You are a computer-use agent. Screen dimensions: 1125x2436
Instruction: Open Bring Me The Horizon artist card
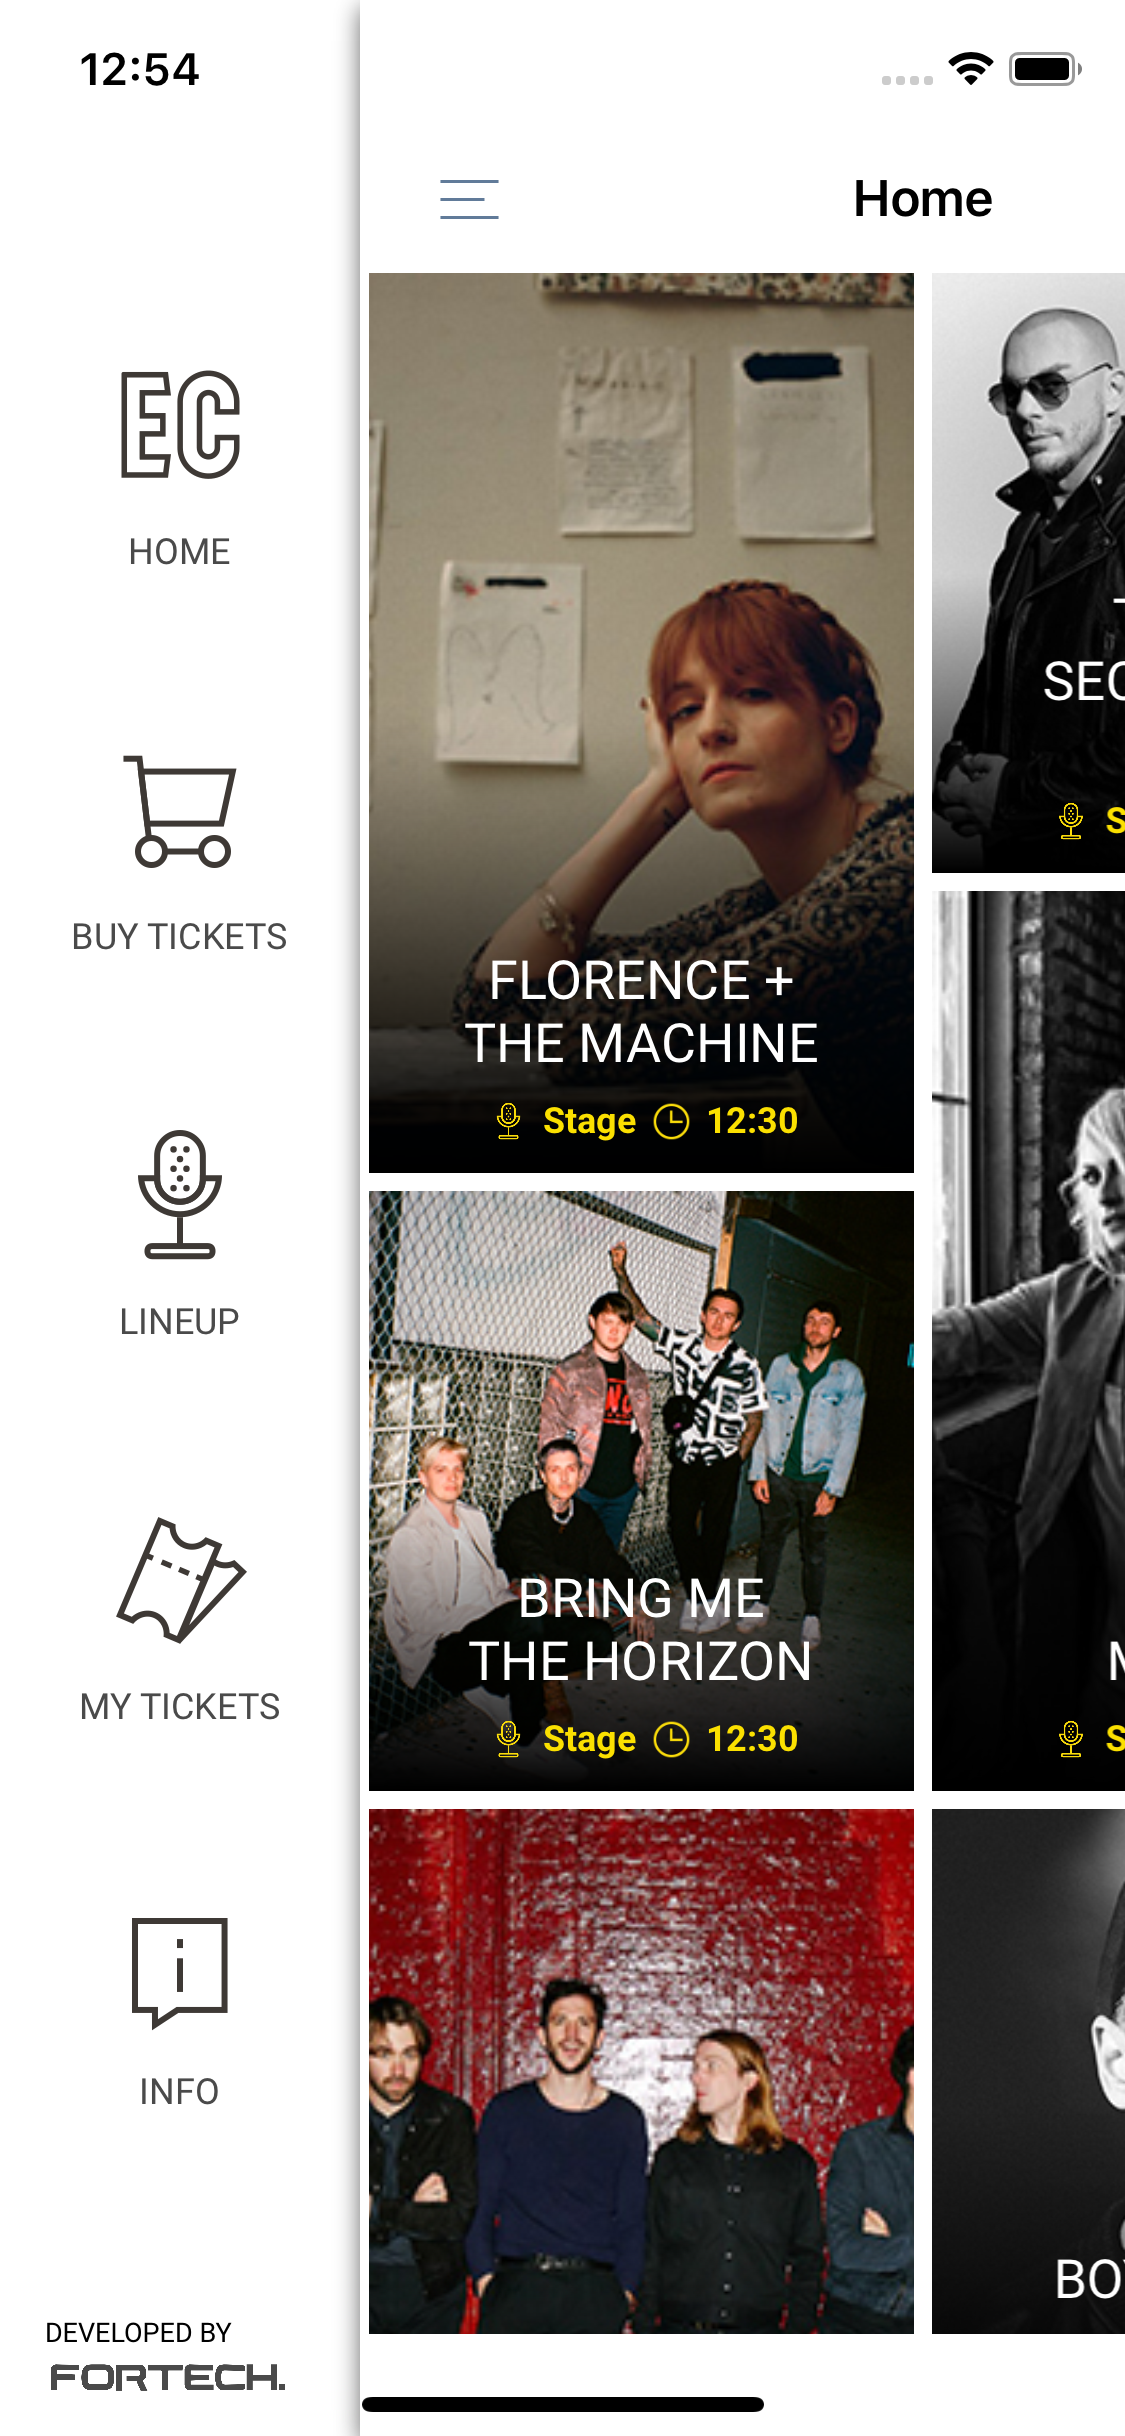(x=641, y=1490)
